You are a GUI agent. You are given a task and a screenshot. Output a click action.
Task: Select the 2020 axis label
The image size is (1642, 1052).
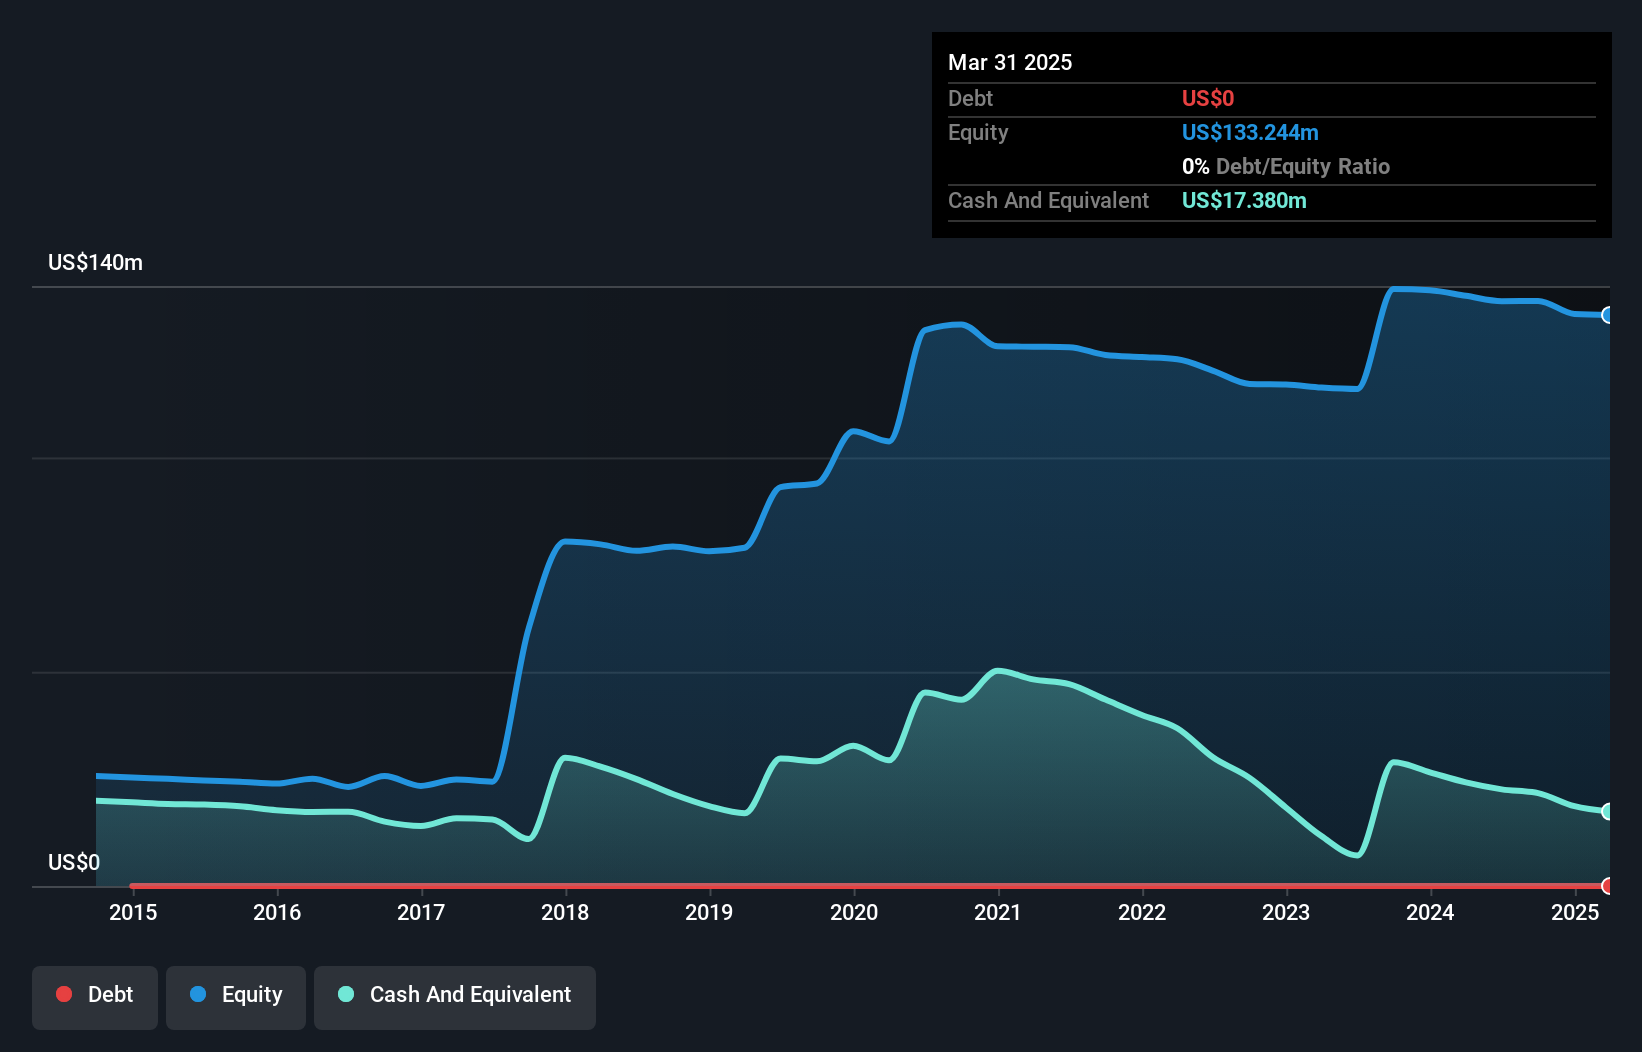pyautogui.click(x=854, y=912)
